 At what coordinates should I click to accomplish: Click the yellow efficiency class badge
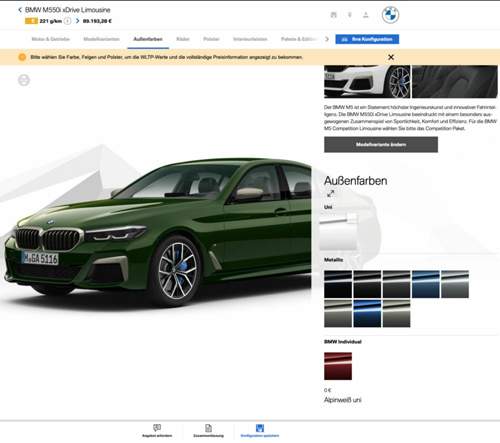tap(31, 21)
